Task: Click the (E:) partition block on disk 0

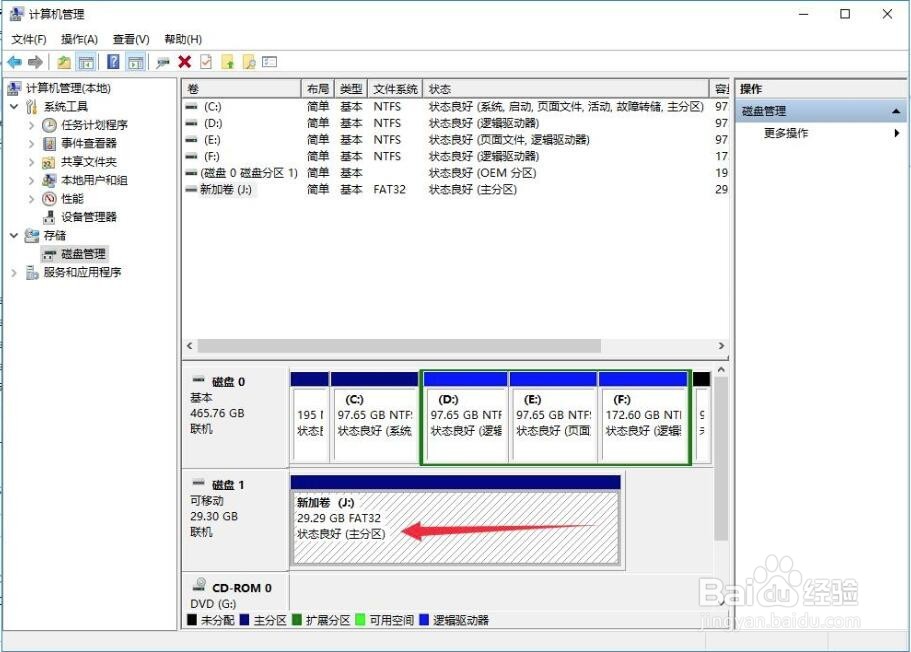Action: [553, 418]
